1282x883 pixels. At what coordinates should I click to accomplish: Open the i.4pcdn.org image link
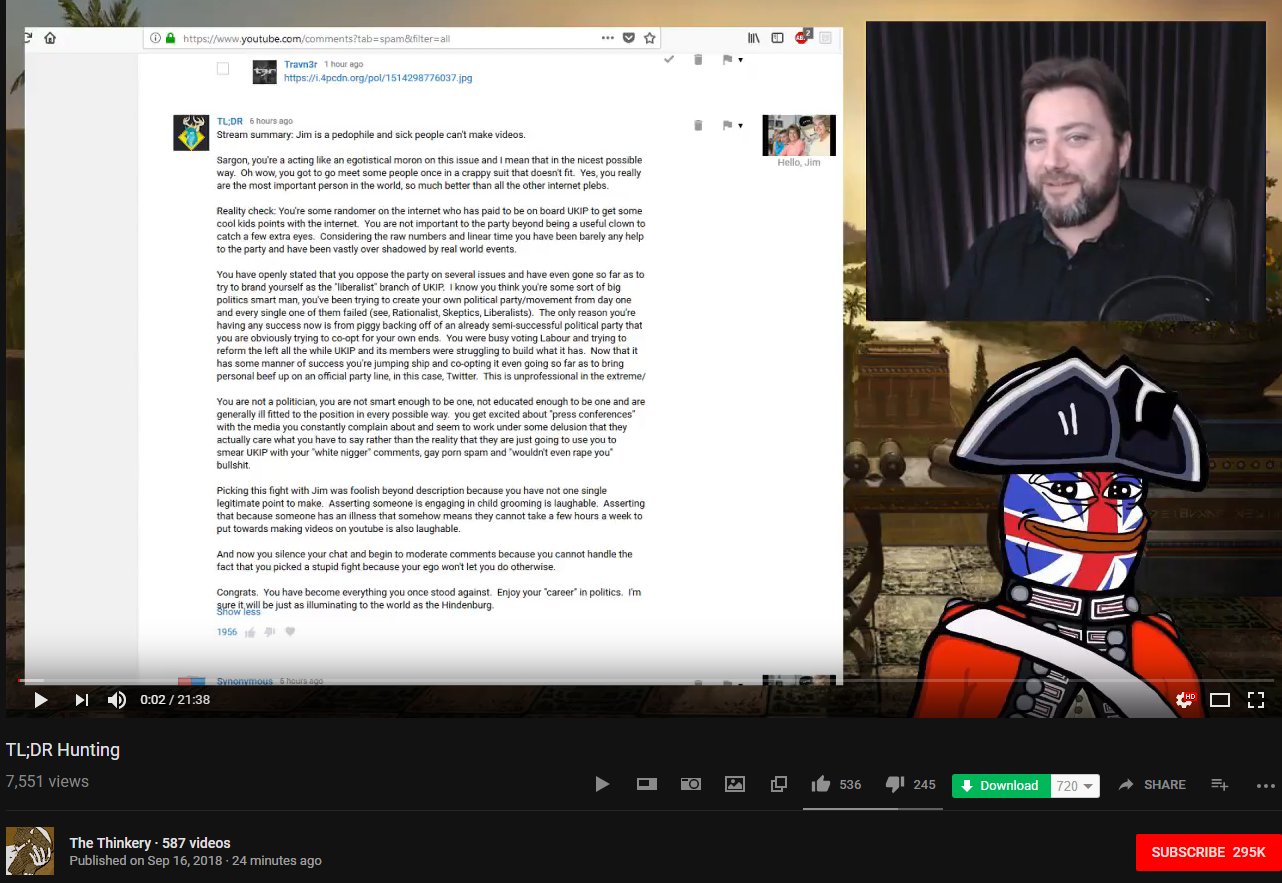378,77
